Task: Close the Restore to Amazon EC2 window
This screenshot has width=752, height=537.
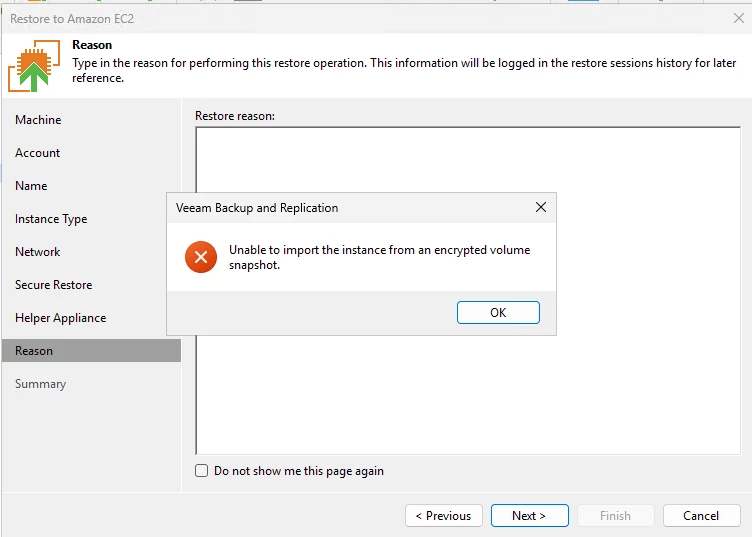Action: click(x=738, y=18)
